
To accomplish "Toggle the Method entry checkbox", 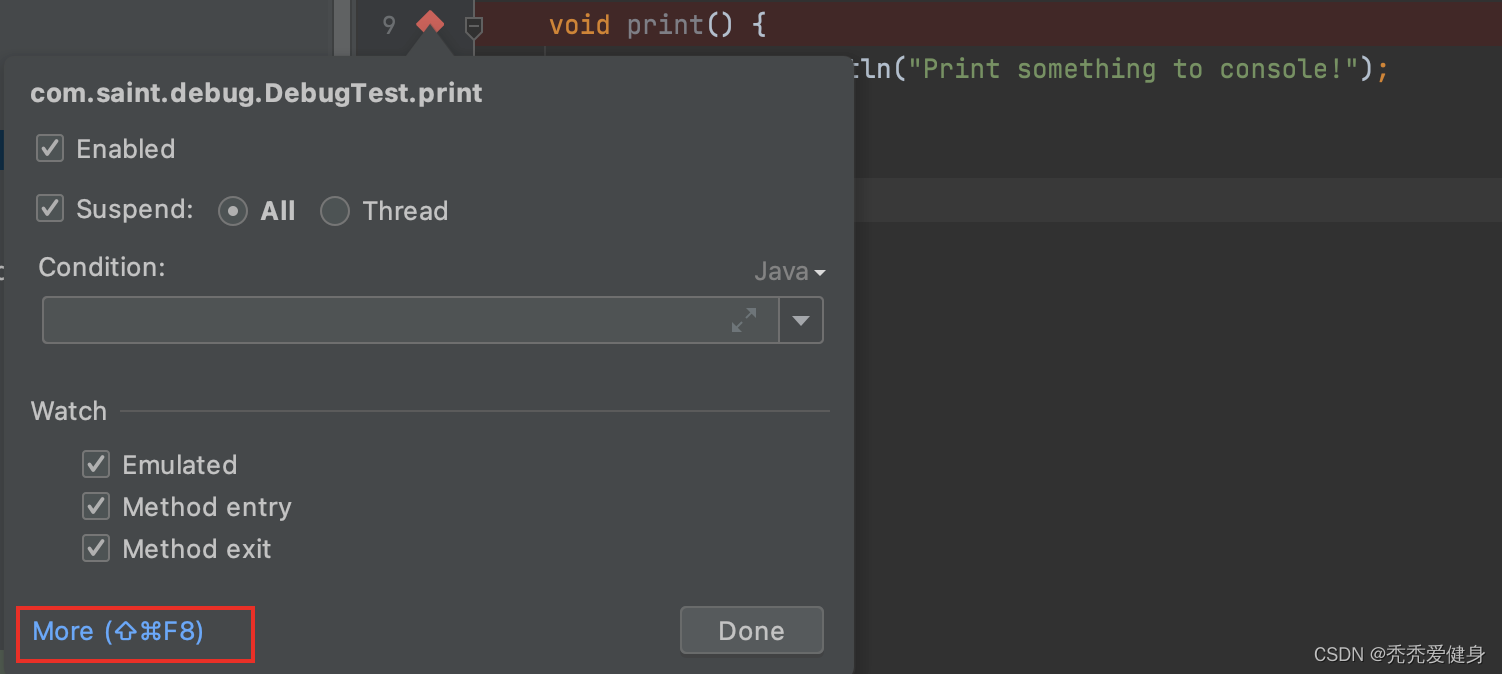I will 96,506.
